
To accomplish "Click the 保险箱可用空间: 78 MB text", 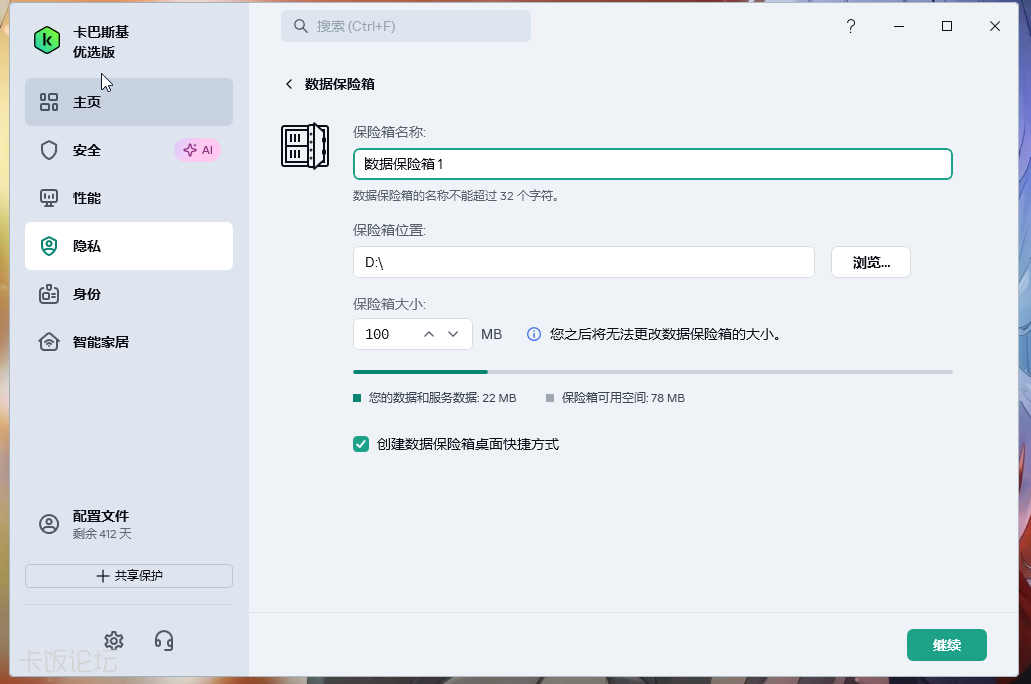I will pyautogui.click(x=623, y=398).
